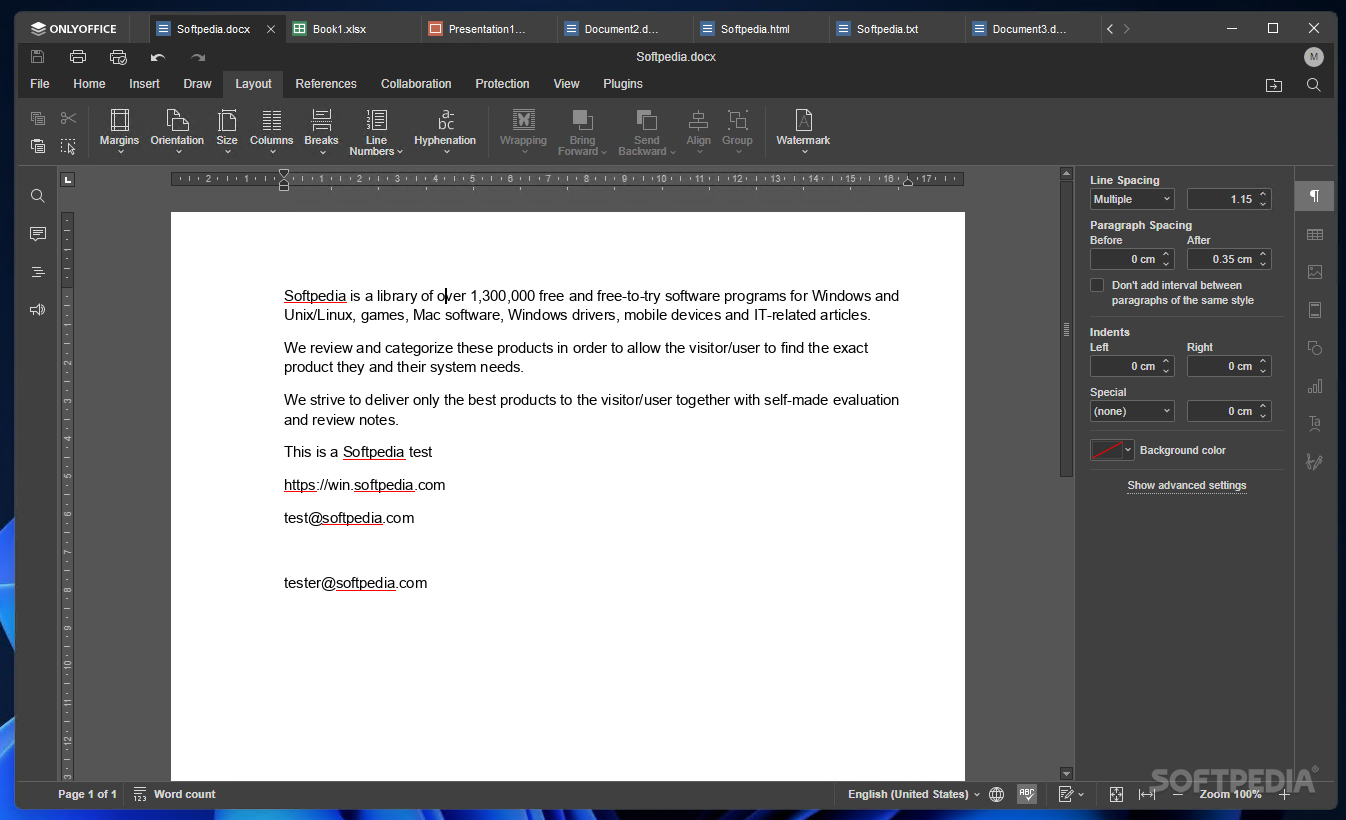Screen dimensions: 1346x820
Task: Open the Track changes status bar button
Action: click(x=1071, y=794)
